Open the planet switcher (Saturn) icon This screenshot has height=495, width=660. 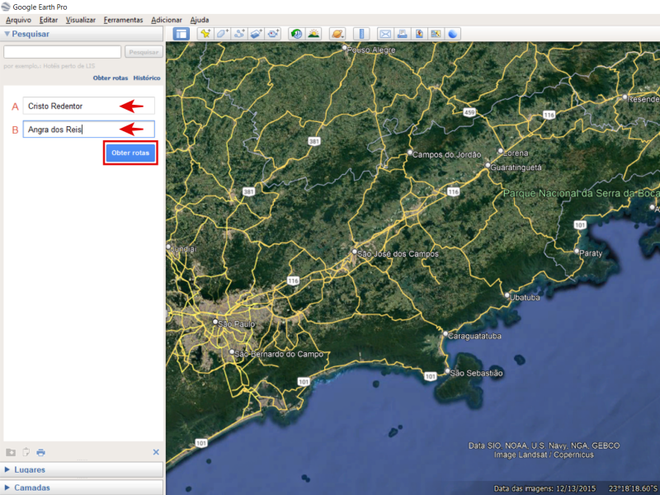click(338, 34)
